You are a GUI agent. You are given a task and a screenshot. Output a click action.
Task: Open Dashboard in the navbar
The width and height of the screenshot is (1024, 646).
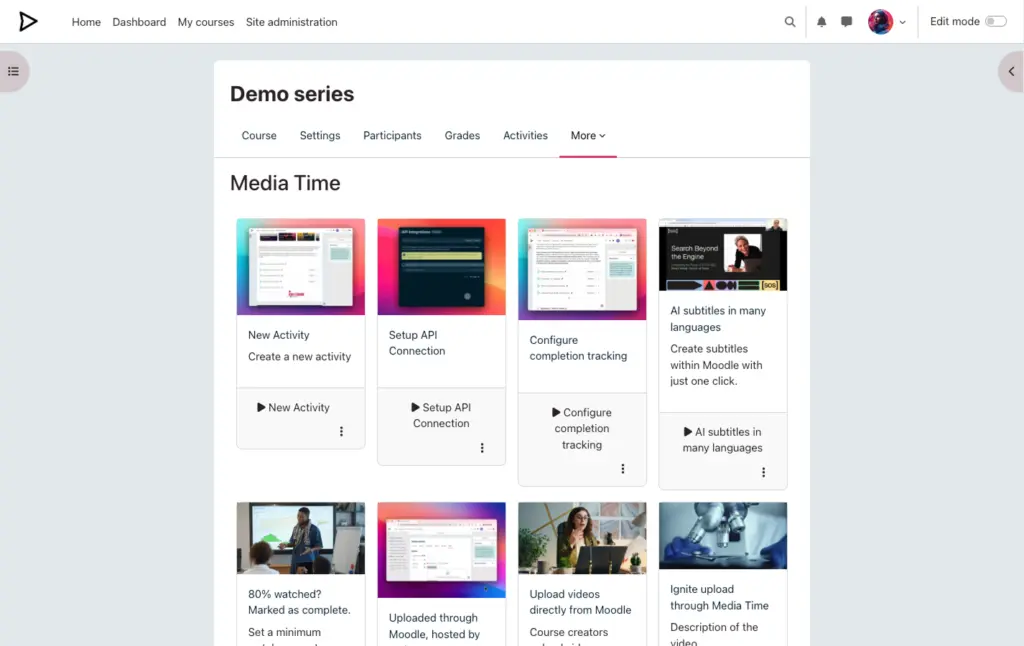coord(139,22)
